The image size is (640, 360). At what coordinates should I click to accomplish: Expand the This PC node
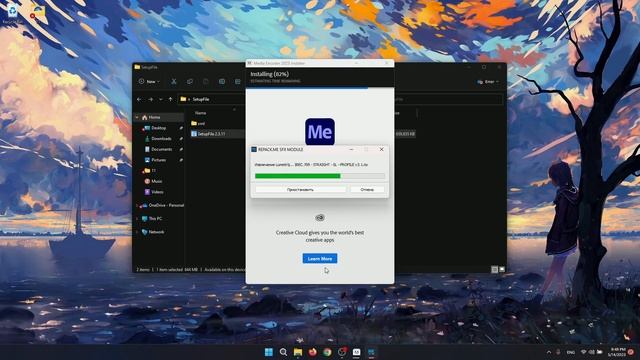tap(137, 219)
